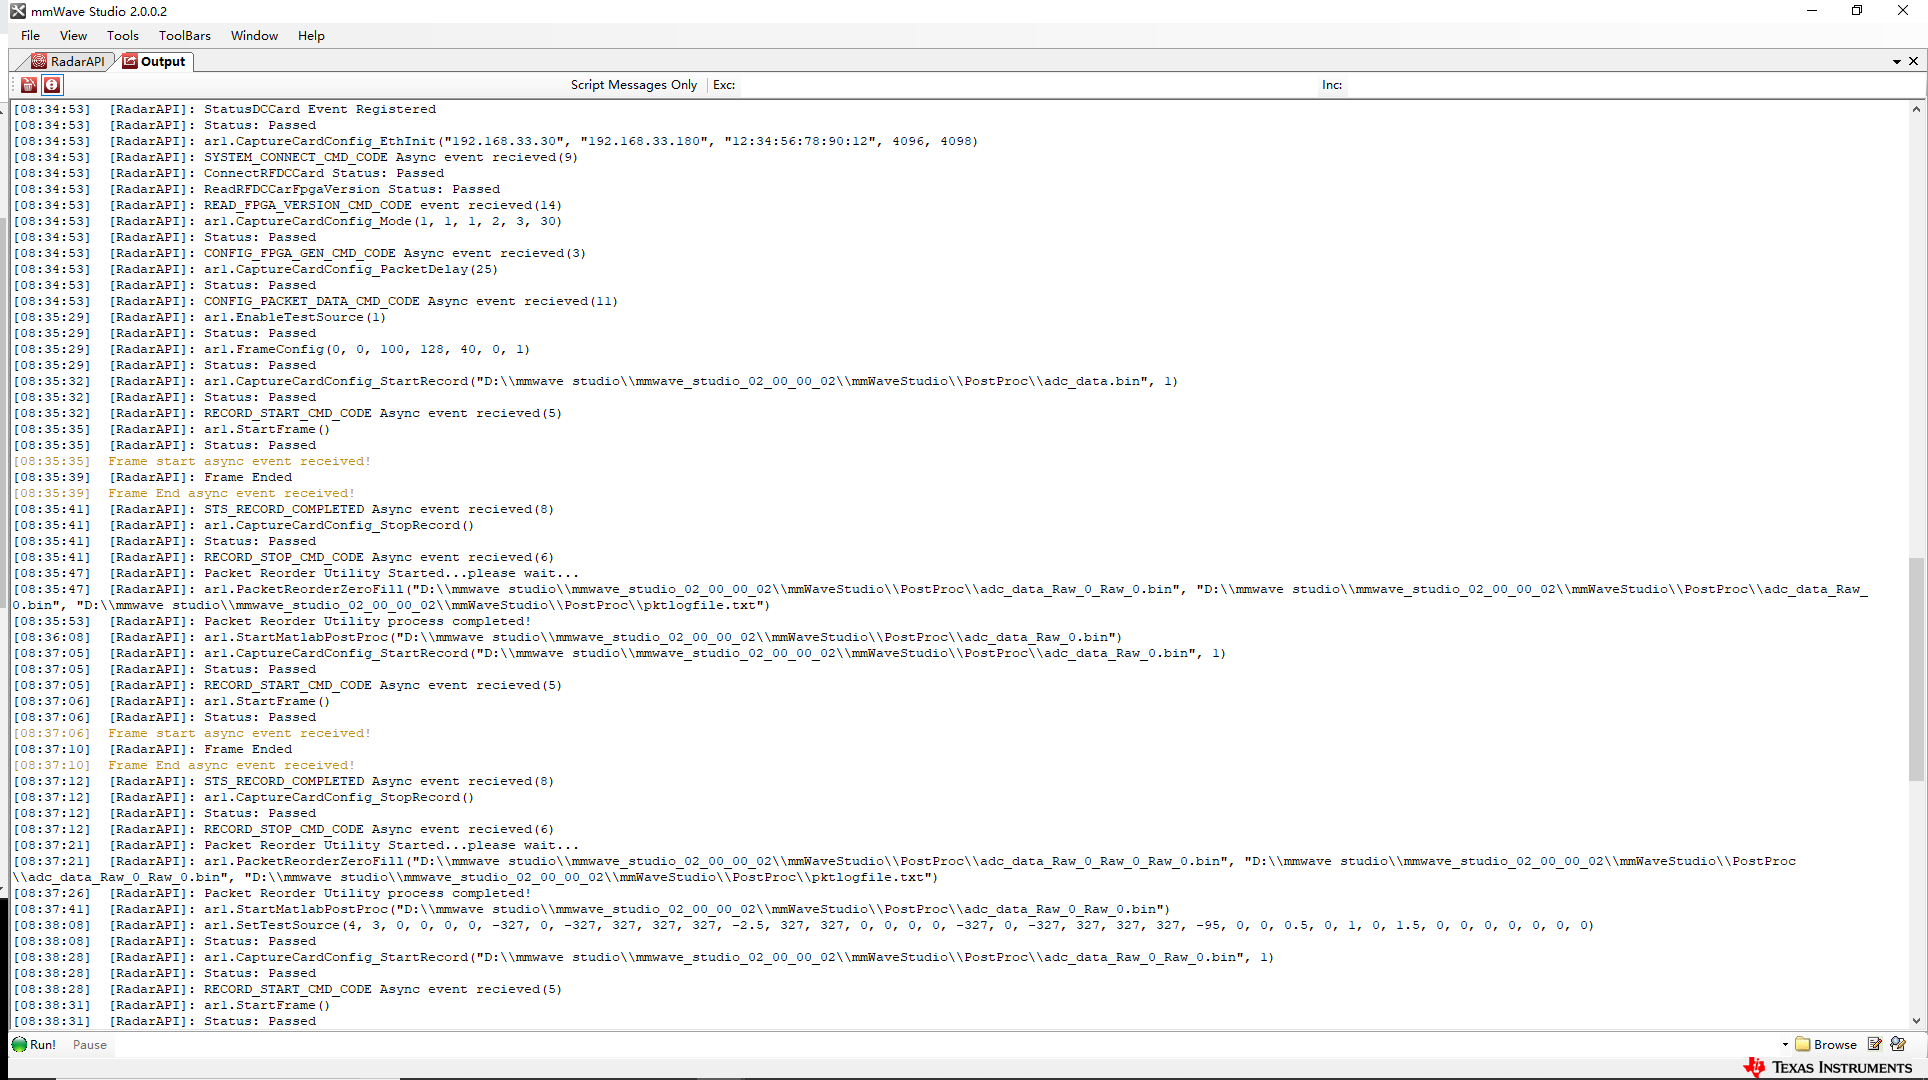Image resolution: width=1928 pixels, height=1080 pixels.
Task: Click 'ar1.FrameConfig(0, 0, 100, 128, 40, 0, 1)' line
Action: [x=367, y=349]
